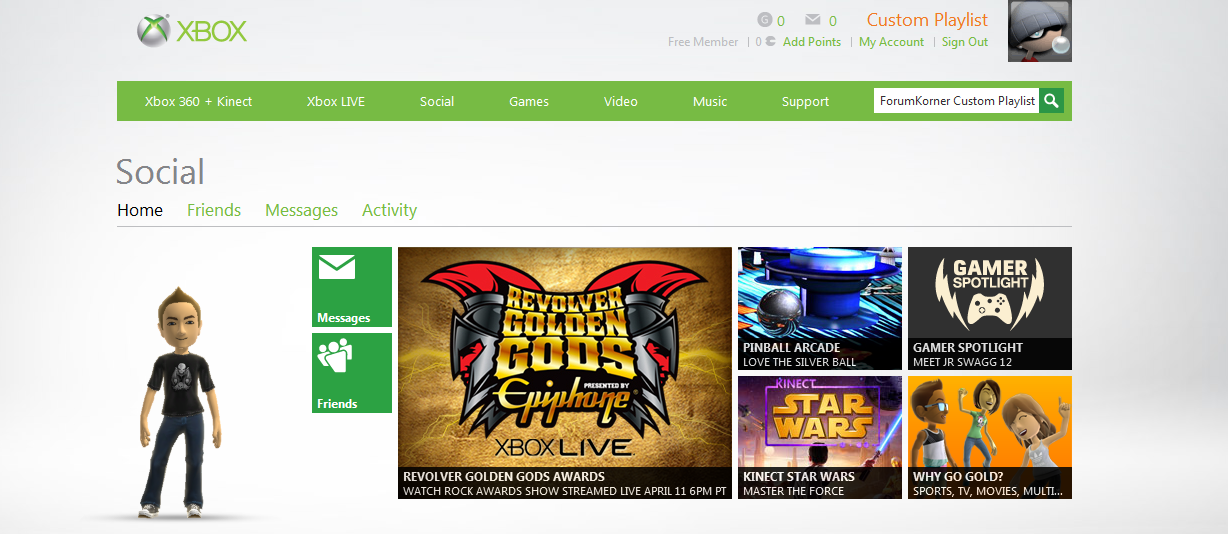Open the Support menu
The image size is (1228, 534).
tap(805, 101)
